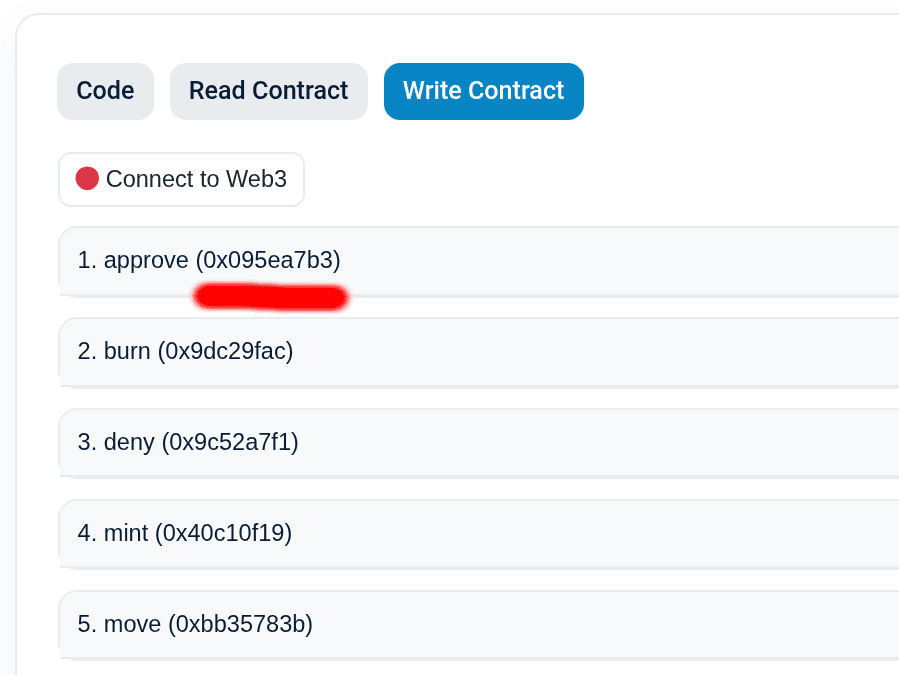Click the Connect to Web3 button
Image resolution: width=899 pixels, height=675 pixels.
(181, 179)
